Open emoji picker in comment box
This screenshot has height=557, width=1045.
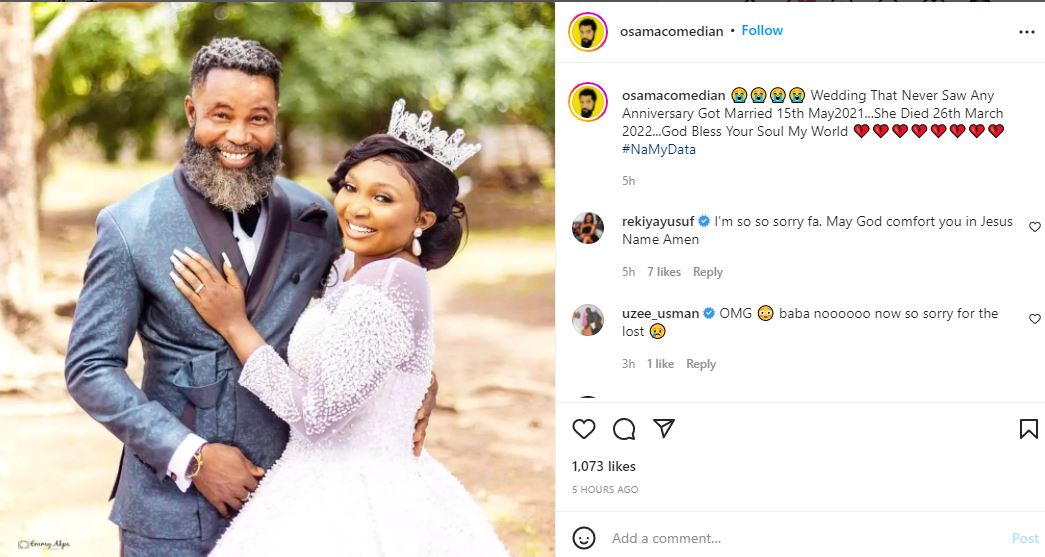point(584,538)
